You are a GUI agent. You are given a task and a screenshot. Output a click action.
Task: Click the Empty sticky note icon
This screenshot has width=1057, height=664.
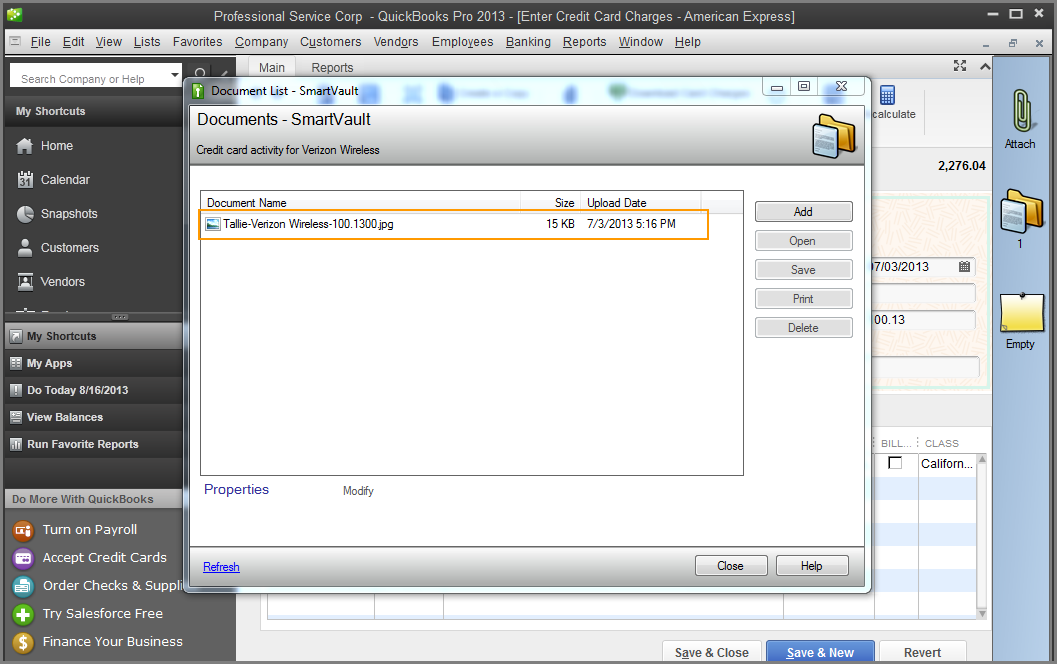(1022, 313)
